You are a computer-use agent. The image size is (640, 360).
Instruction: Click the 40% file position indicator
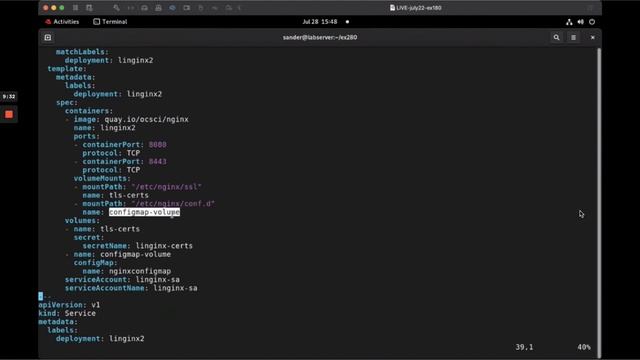tap(584, 347)
